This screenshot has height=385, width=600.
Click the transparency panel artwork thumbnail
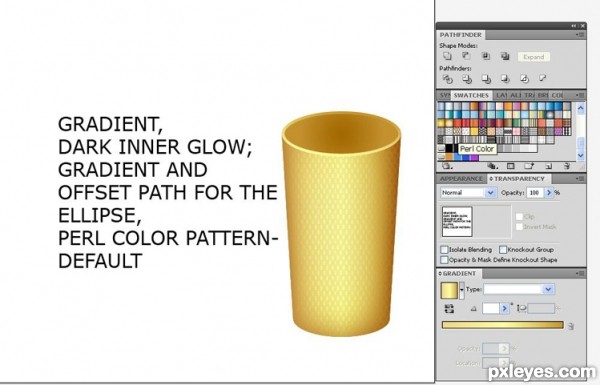[x=457, y=222]
